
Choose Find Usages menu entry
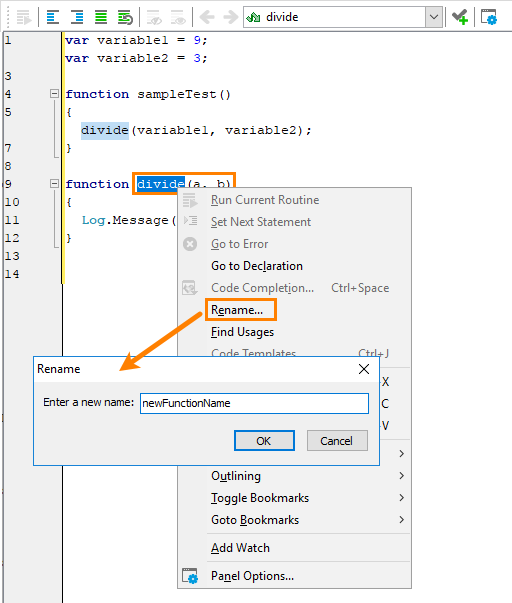click(x=242, y=332)
